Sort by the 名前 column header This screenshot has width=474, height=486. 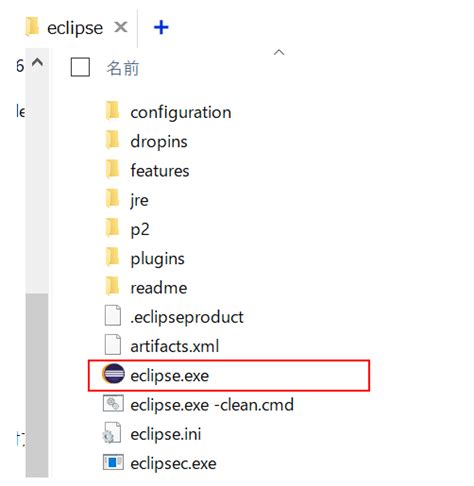(x=123, y=68)
